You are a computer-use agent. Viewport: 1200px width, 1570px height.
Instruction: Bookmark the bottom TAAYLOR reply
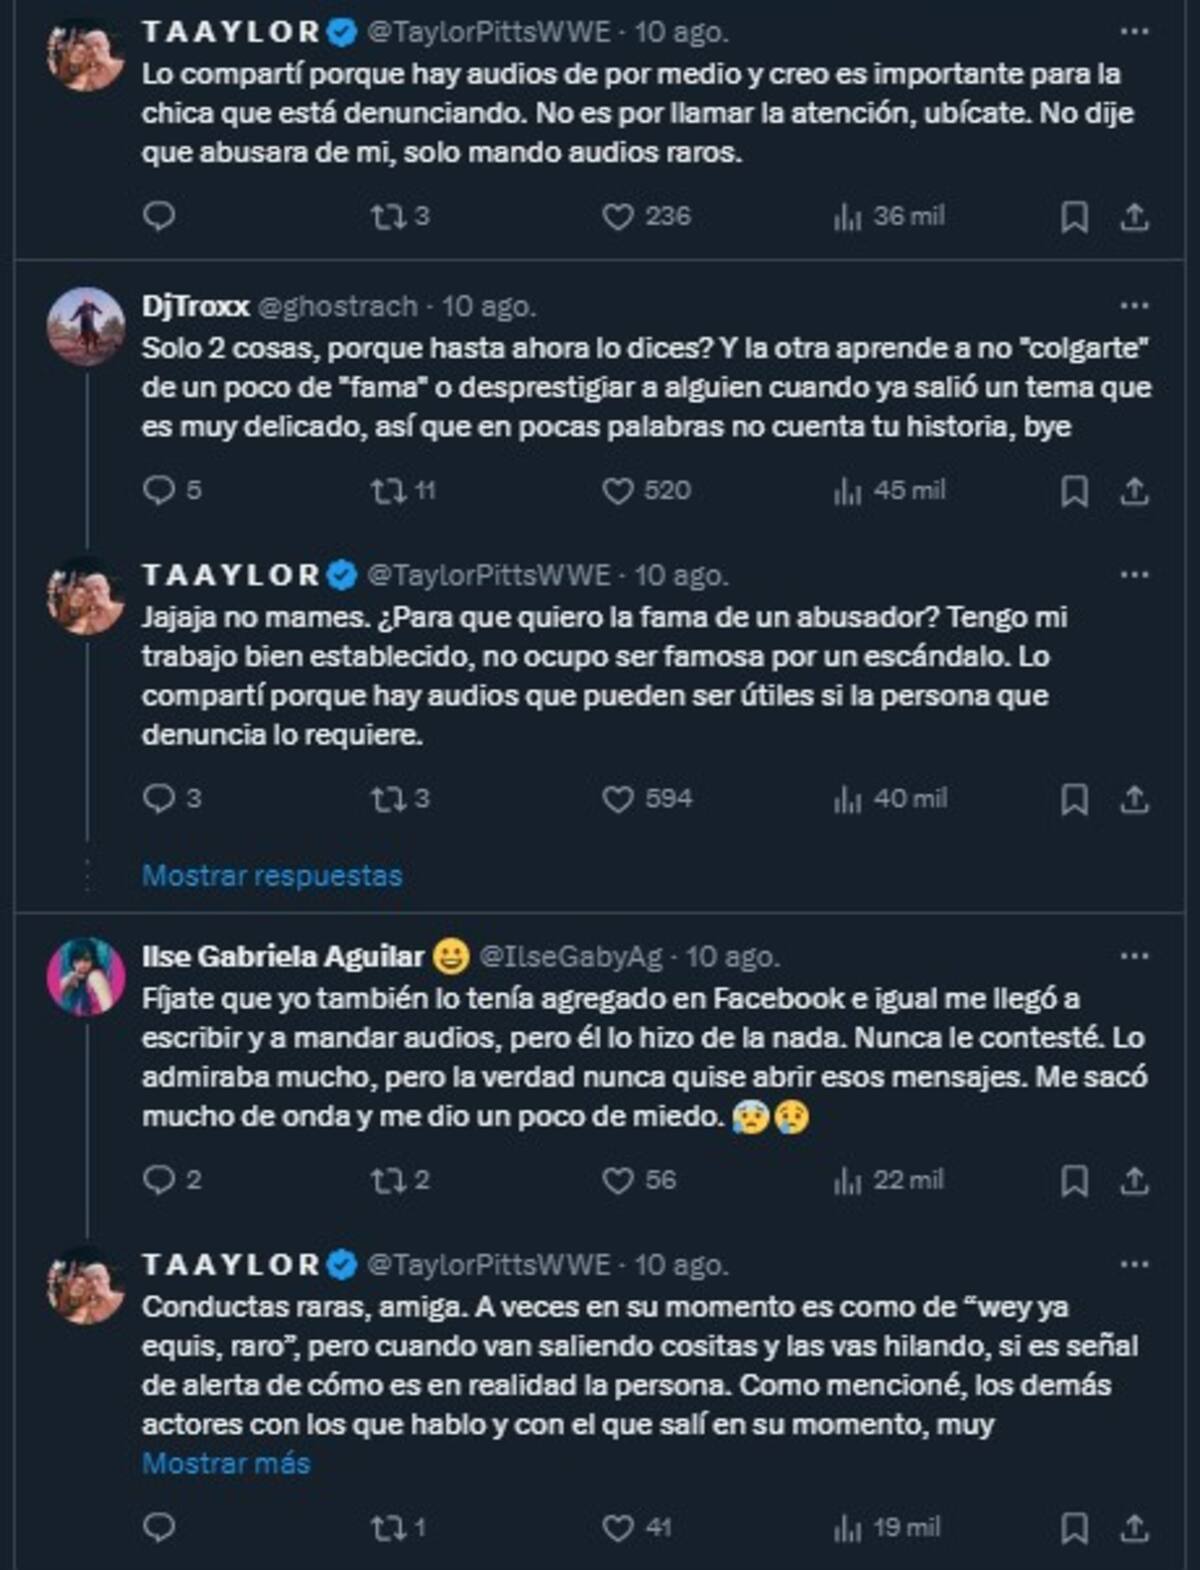pyautogui.click(x=1076, y=1524)
